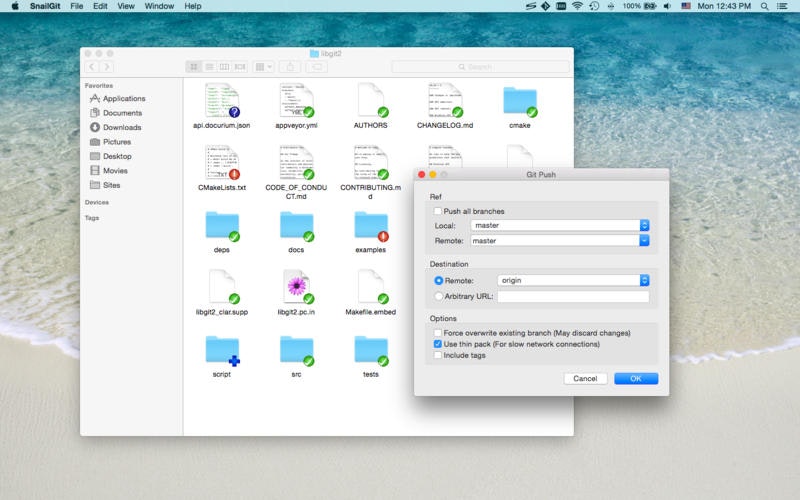
Task: Open the File menu
Action: coord(77,6)
